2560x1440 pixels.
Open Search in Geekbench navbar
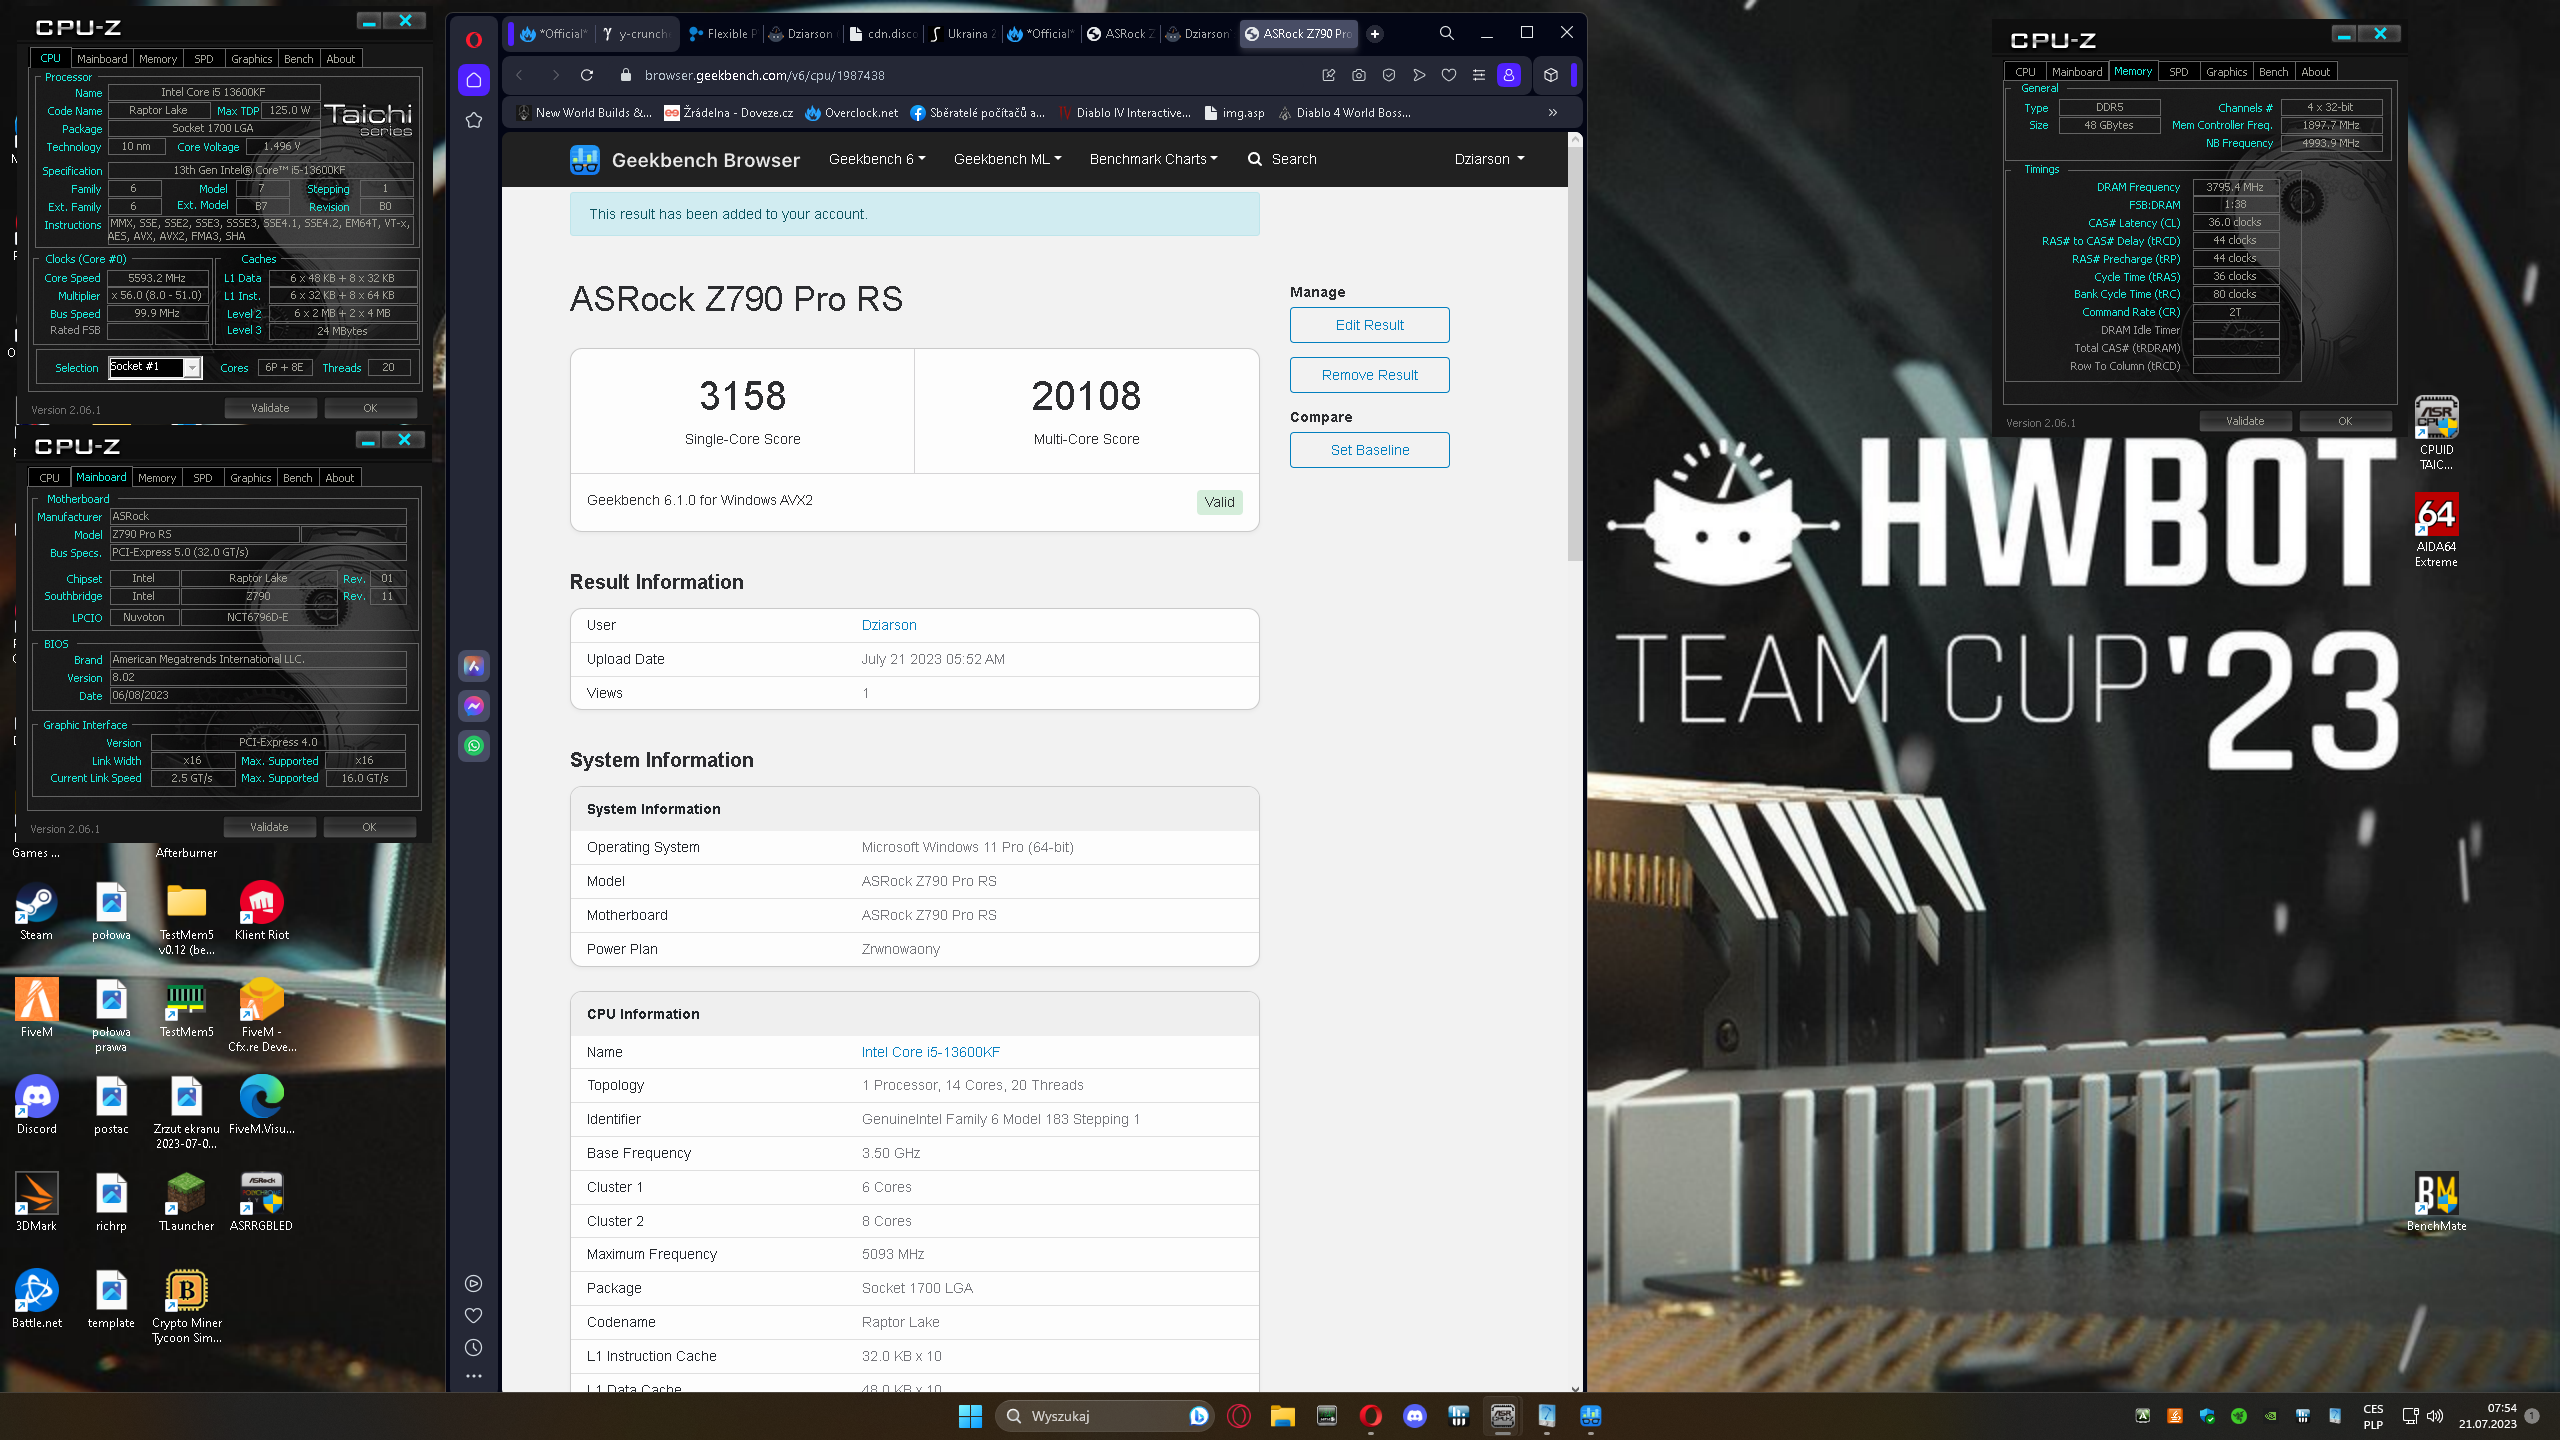pos(1282,159)
